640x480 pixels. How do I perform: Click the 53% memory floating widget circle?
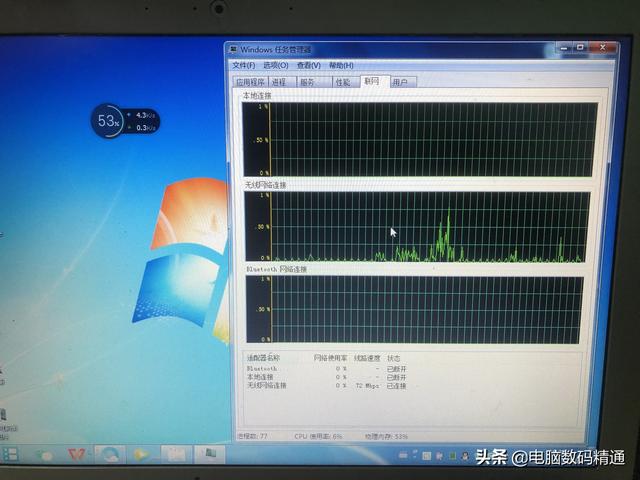click(107, 121)
